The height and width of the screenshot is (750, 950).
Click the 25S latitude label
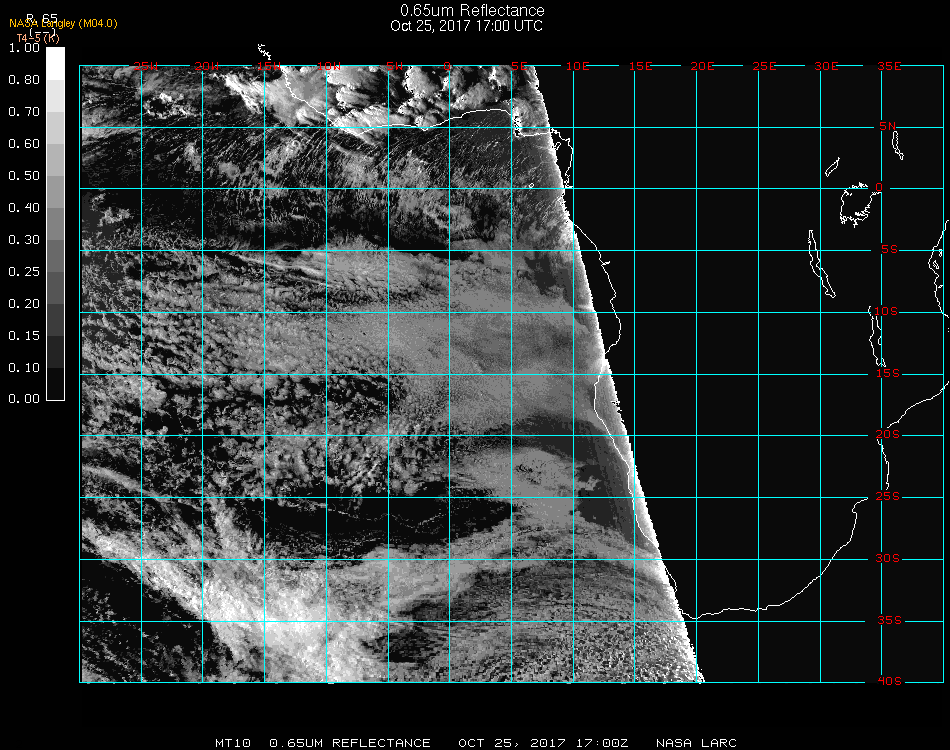pyautogui.click(x=888, y=496)
